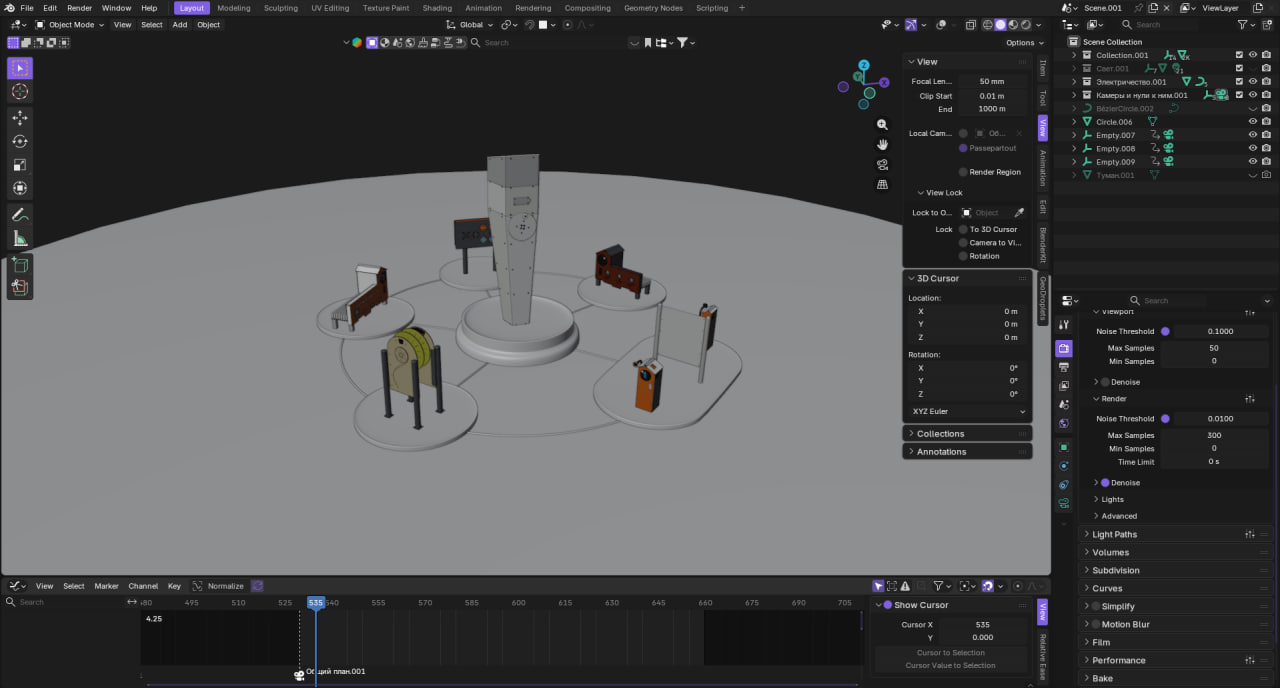The width and height of the screenshot is (1280, 688).
Task: Click the Viewport Noise Threshold 0.1000 field
Action: click(x=1220, y=331)
